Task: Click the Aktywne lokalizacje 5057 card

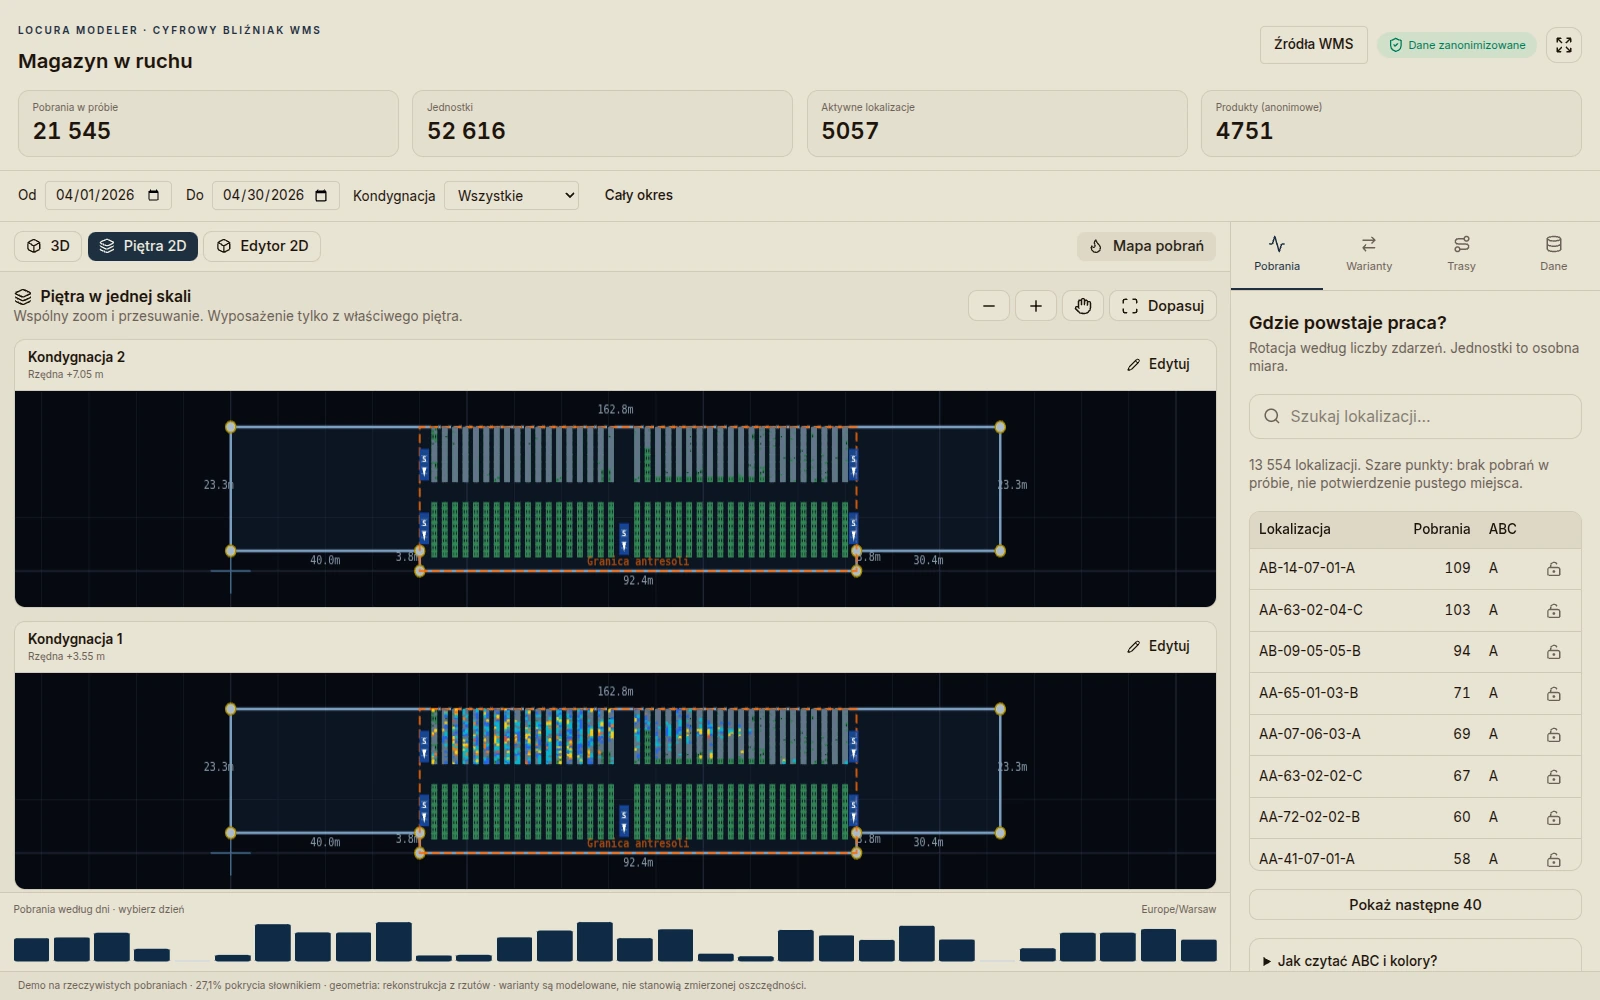Action: (x=997, y=123)
